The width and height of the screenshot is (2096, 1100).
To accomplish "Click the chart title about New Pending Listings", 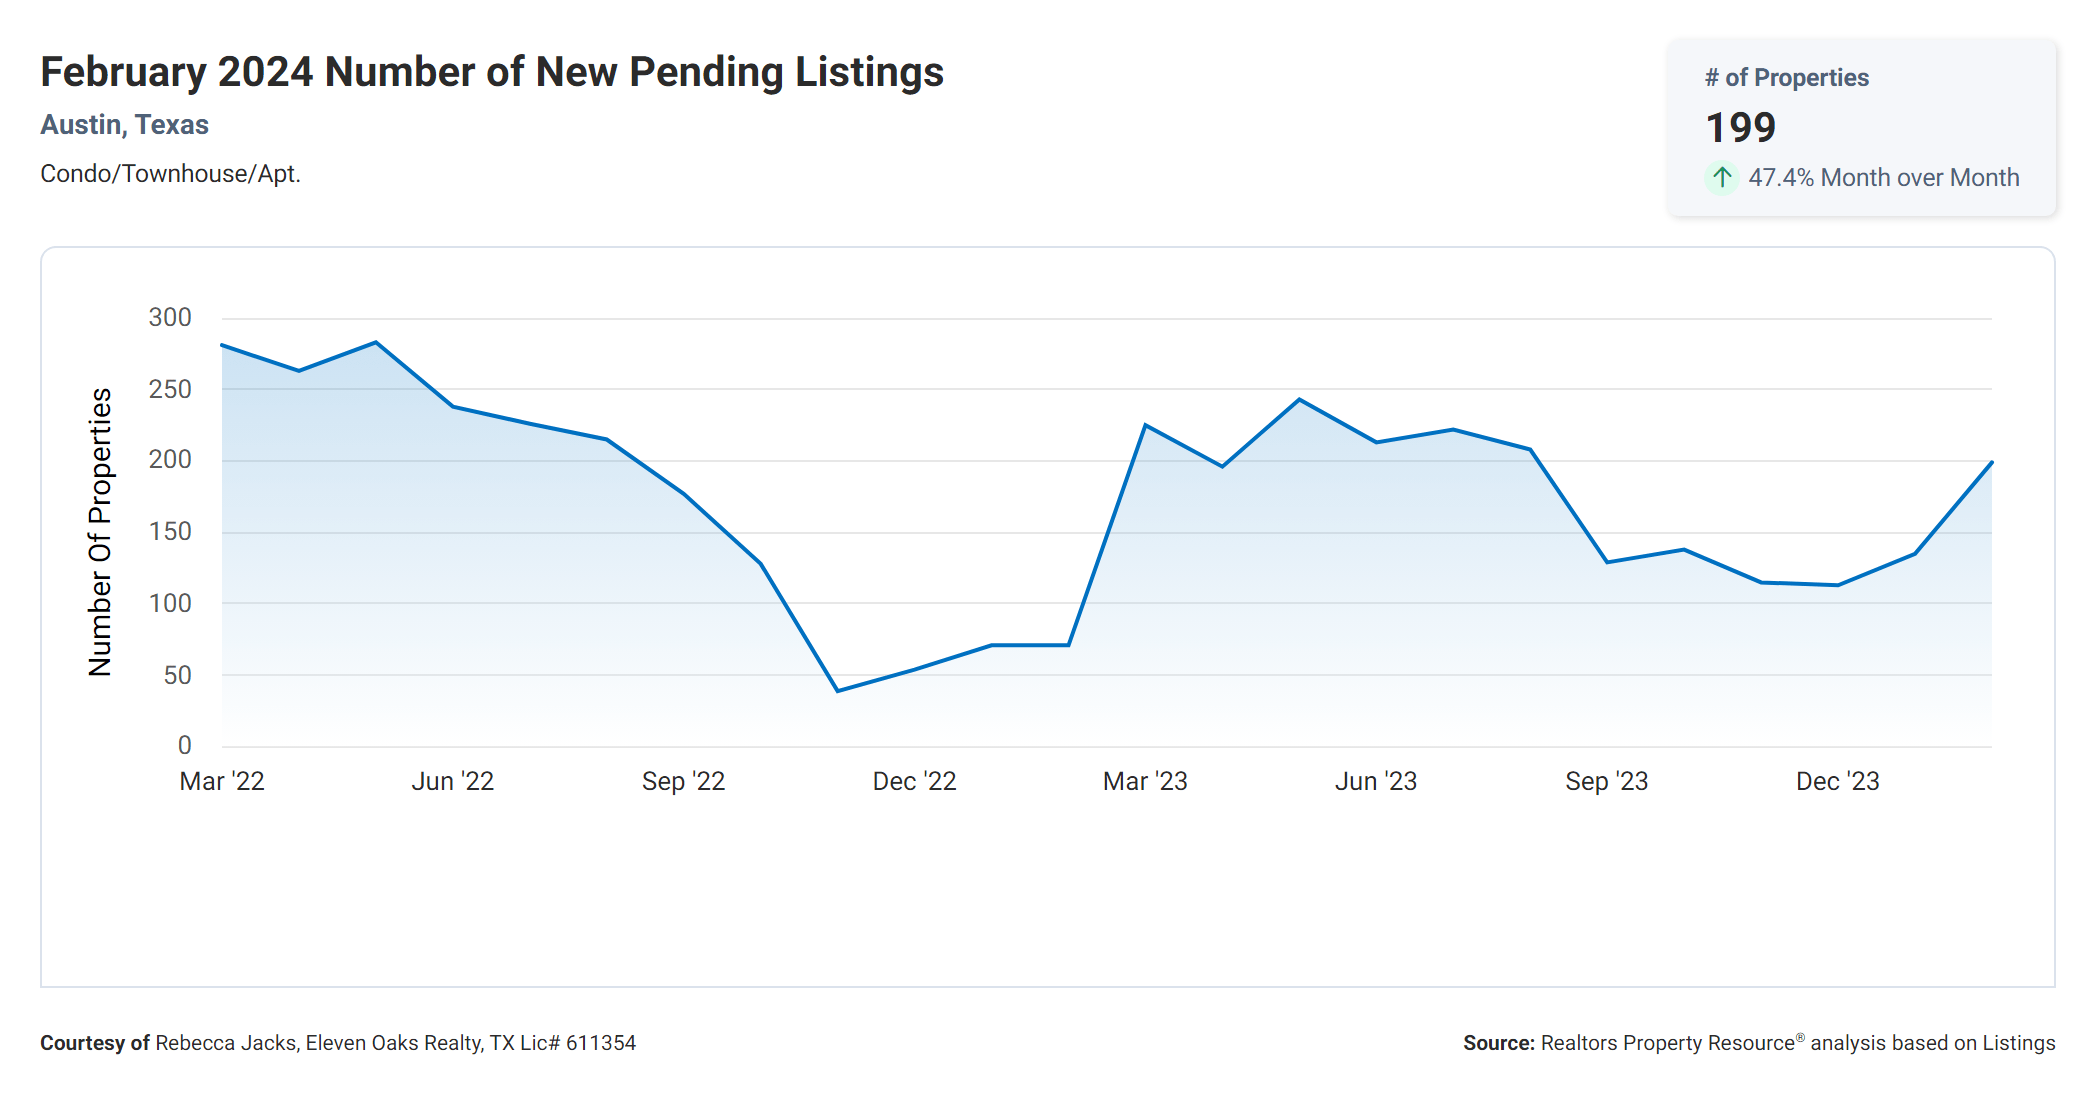I will 492,72.
